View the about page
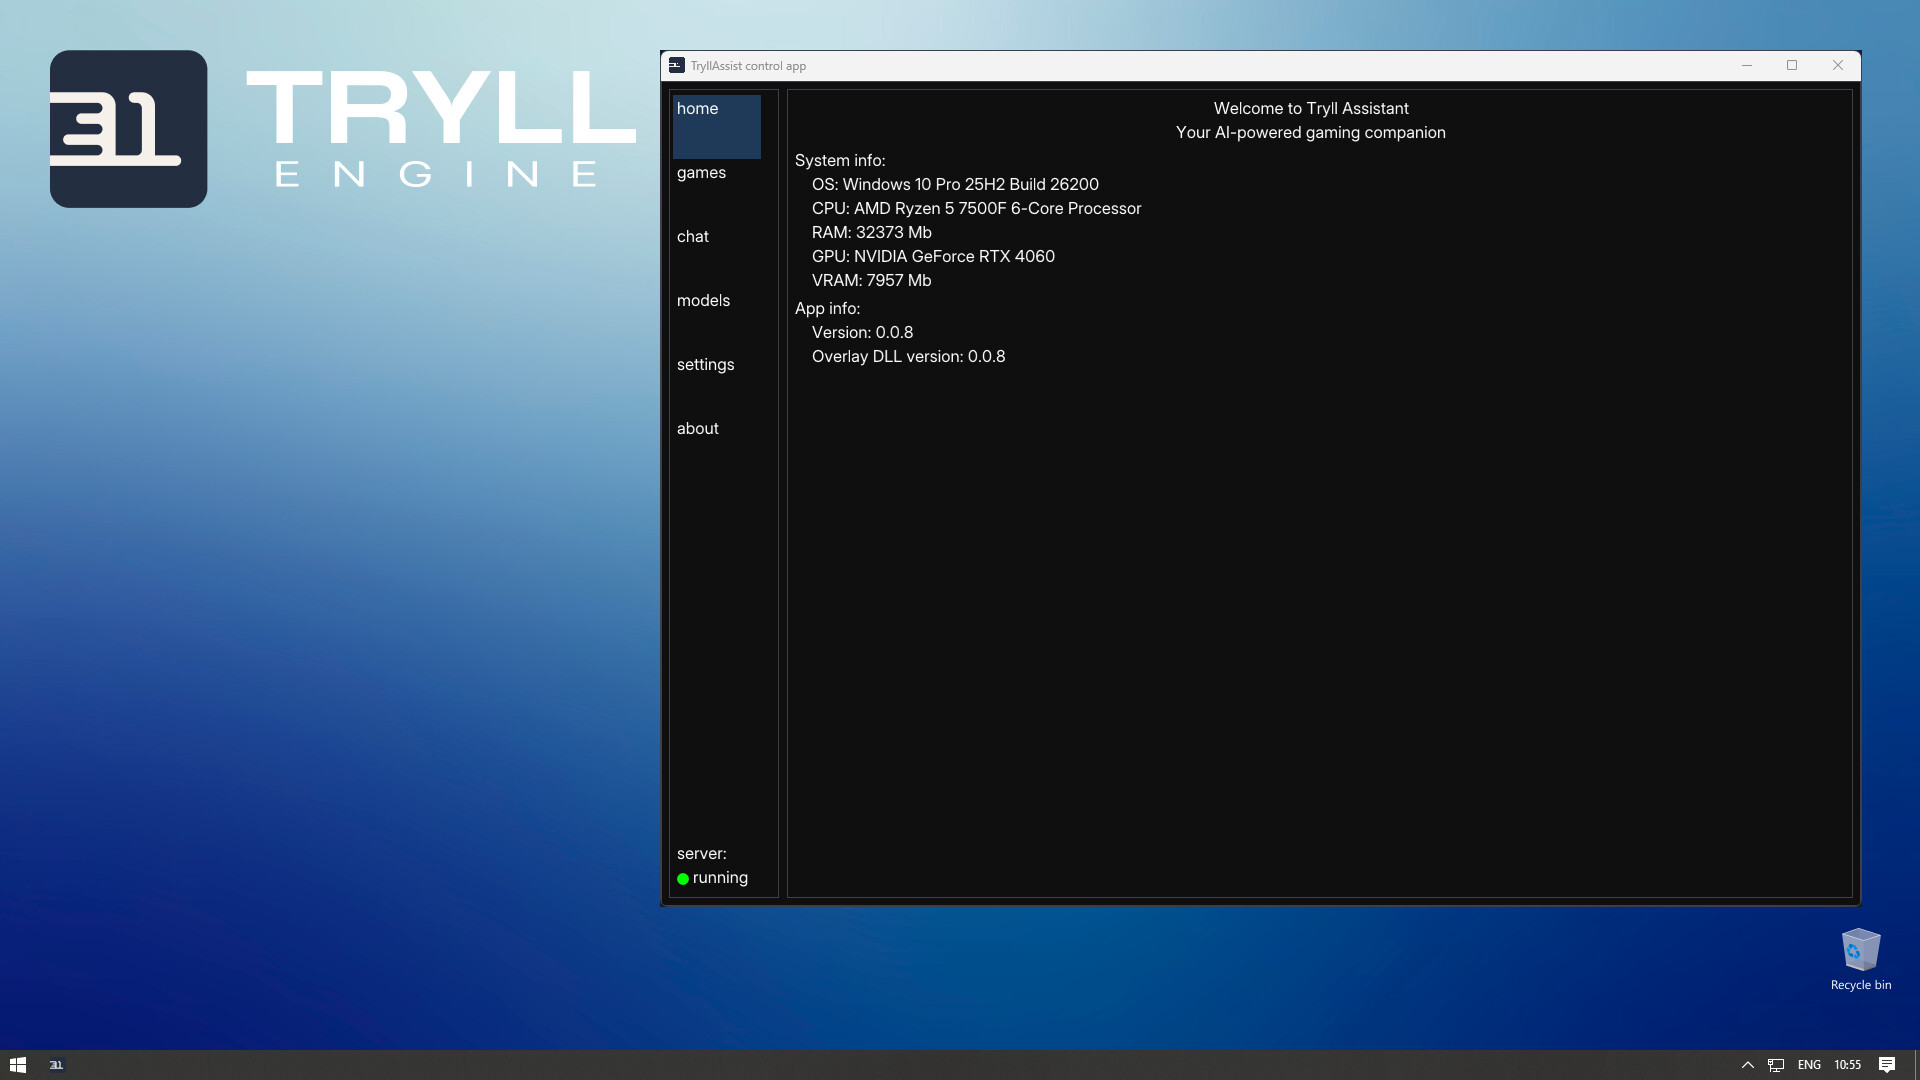1920x1080 pixels. (698, 428)
